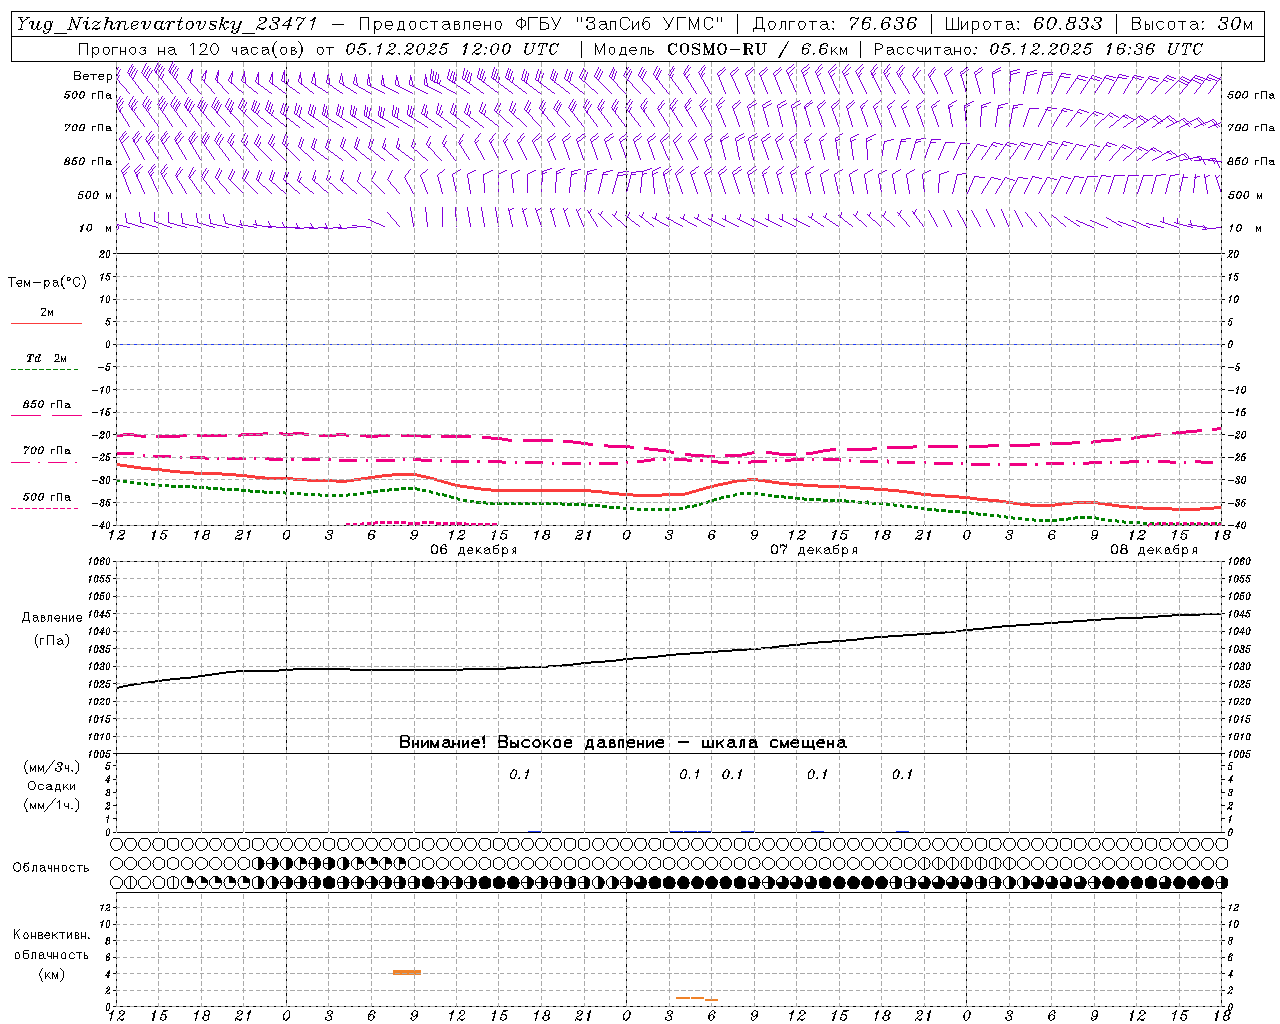Screen dimensions: 1280x1024
Task: Click the '(гПа)' unit label under Давление
Action: 51,641
